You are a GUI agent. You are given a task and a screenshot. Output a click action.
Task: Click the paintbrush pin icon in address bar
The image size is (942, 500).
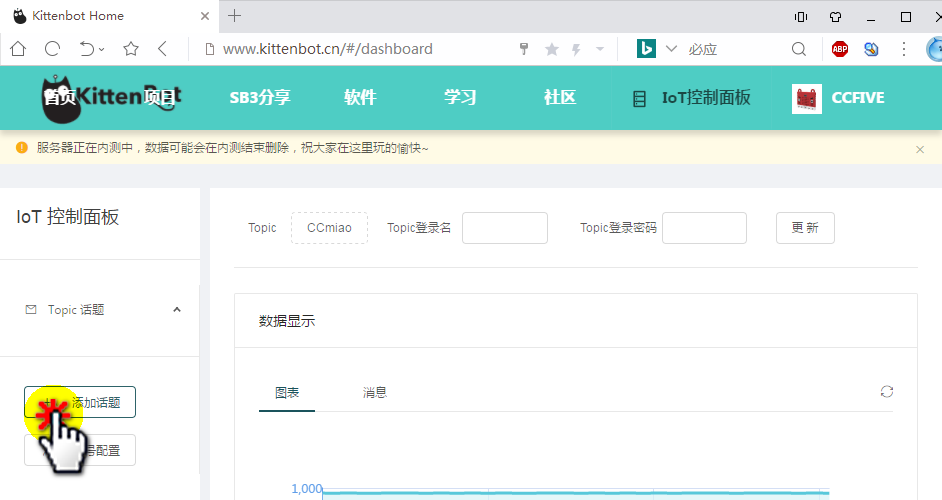tap(524, 49)
